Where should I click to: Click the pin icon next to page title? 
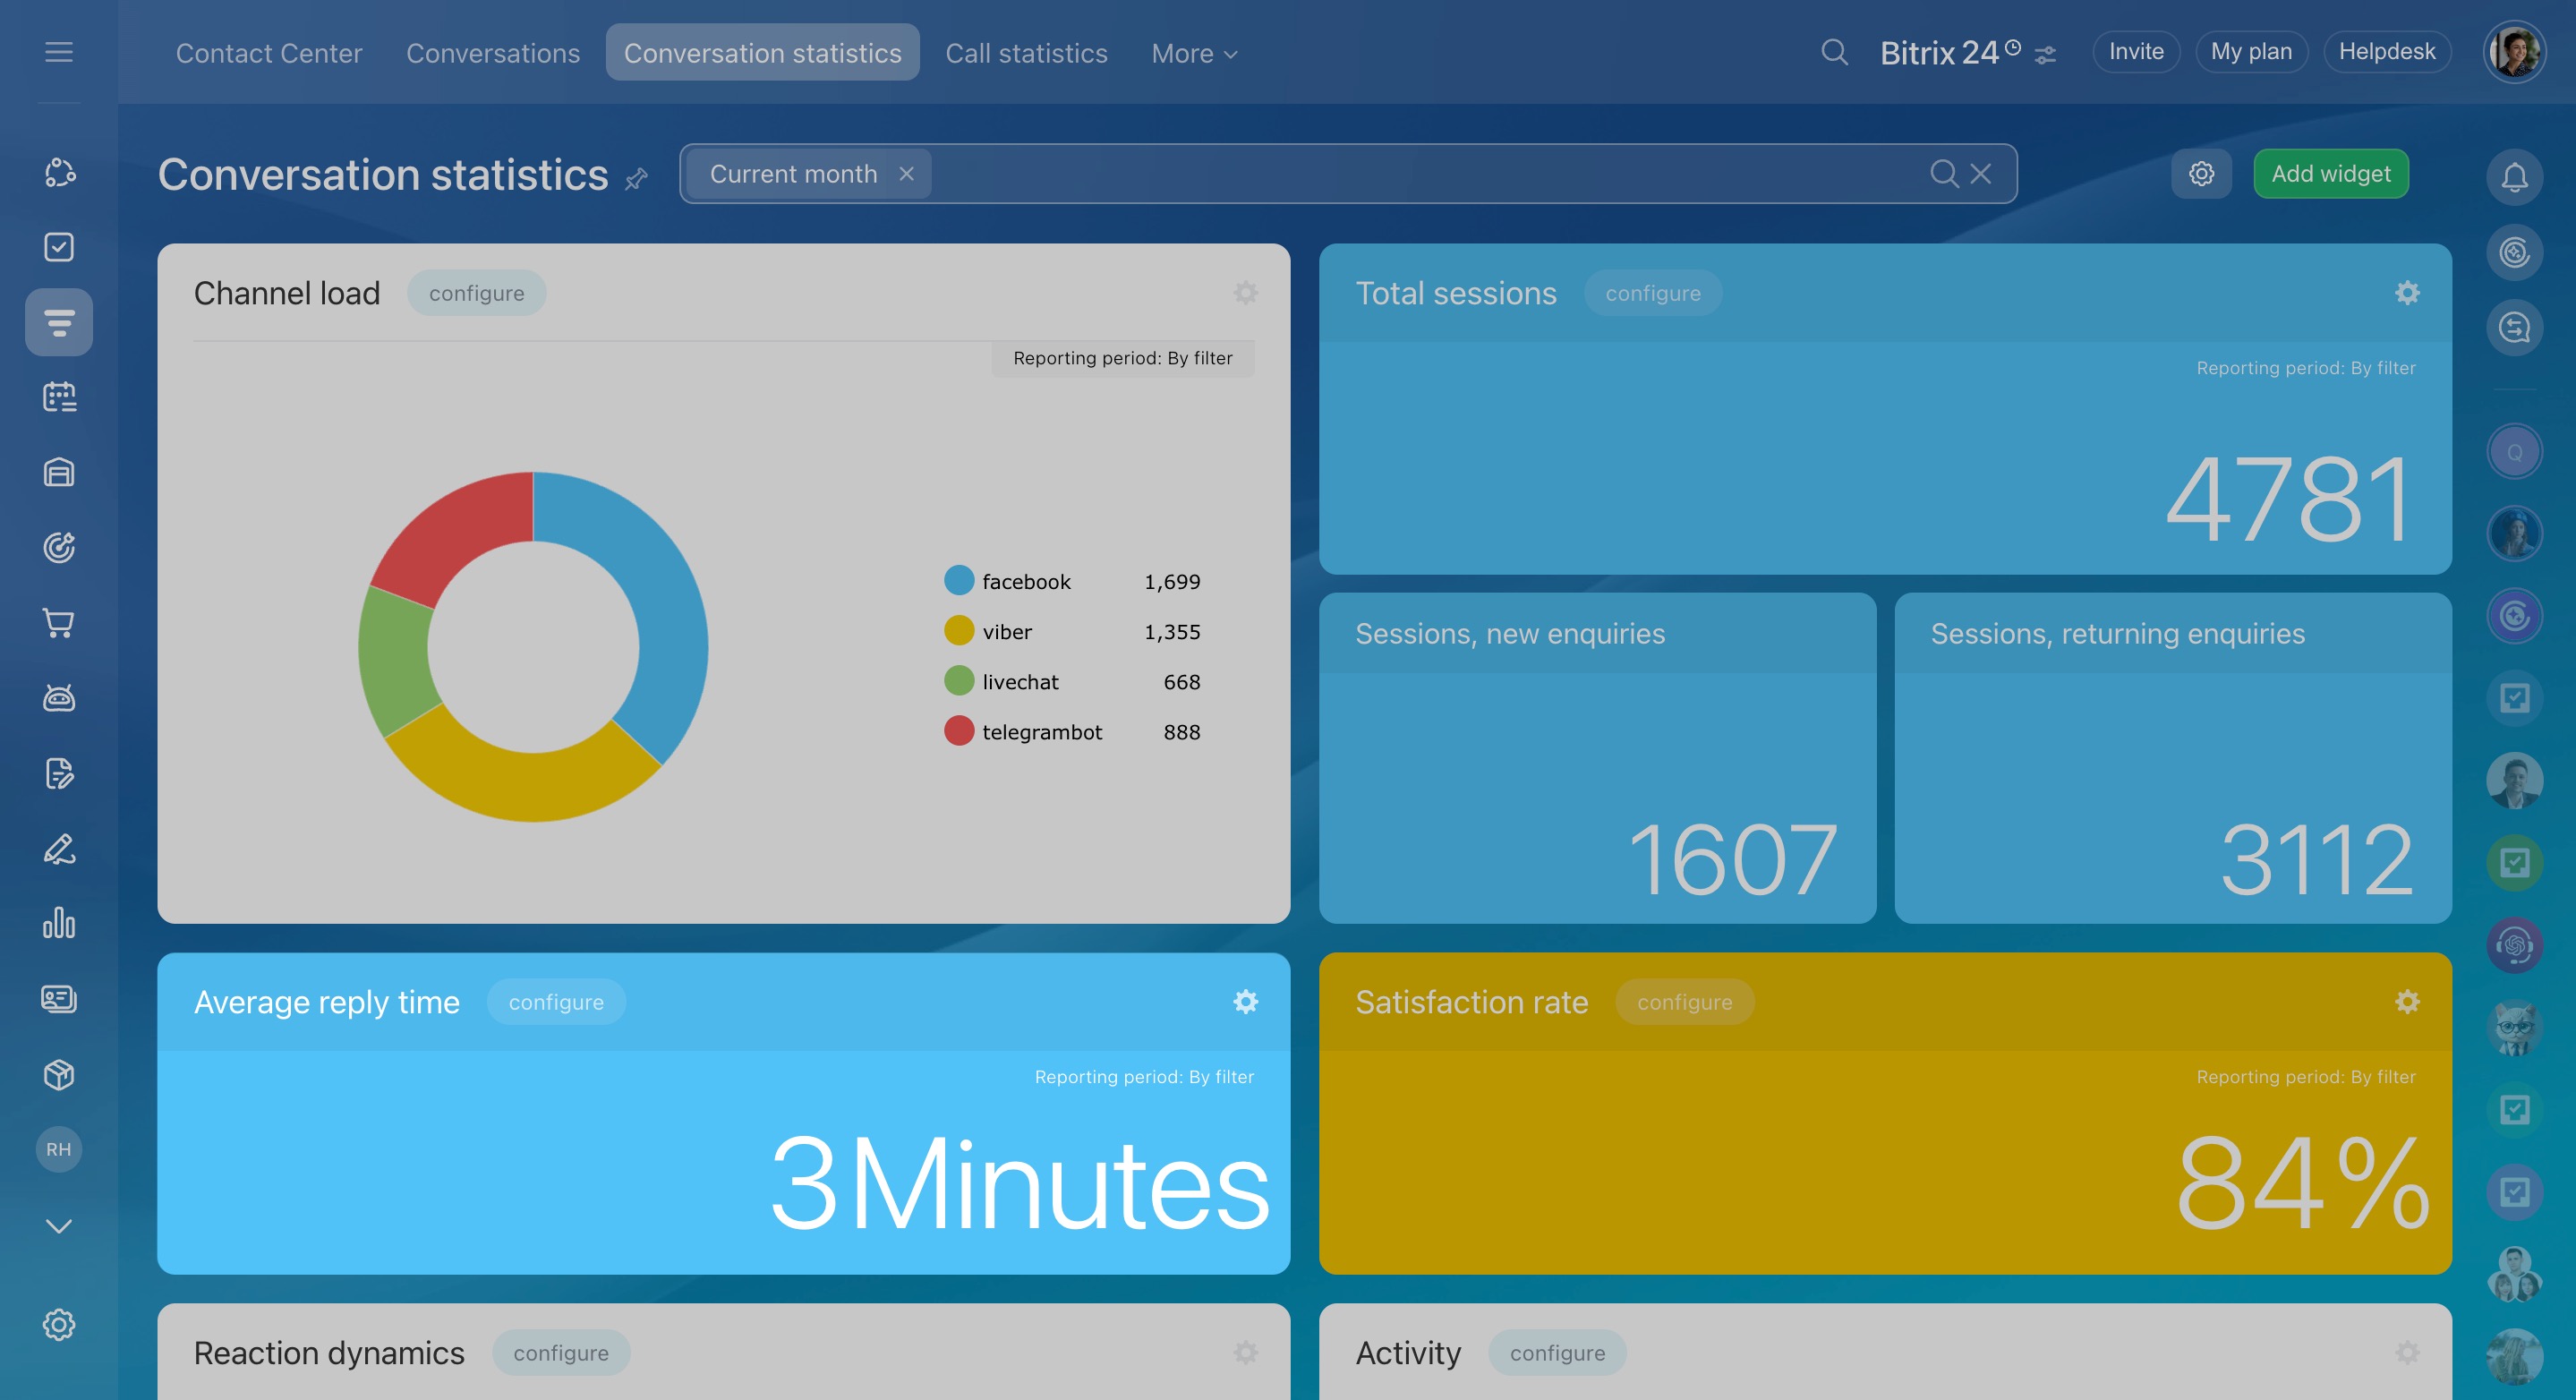636,179
